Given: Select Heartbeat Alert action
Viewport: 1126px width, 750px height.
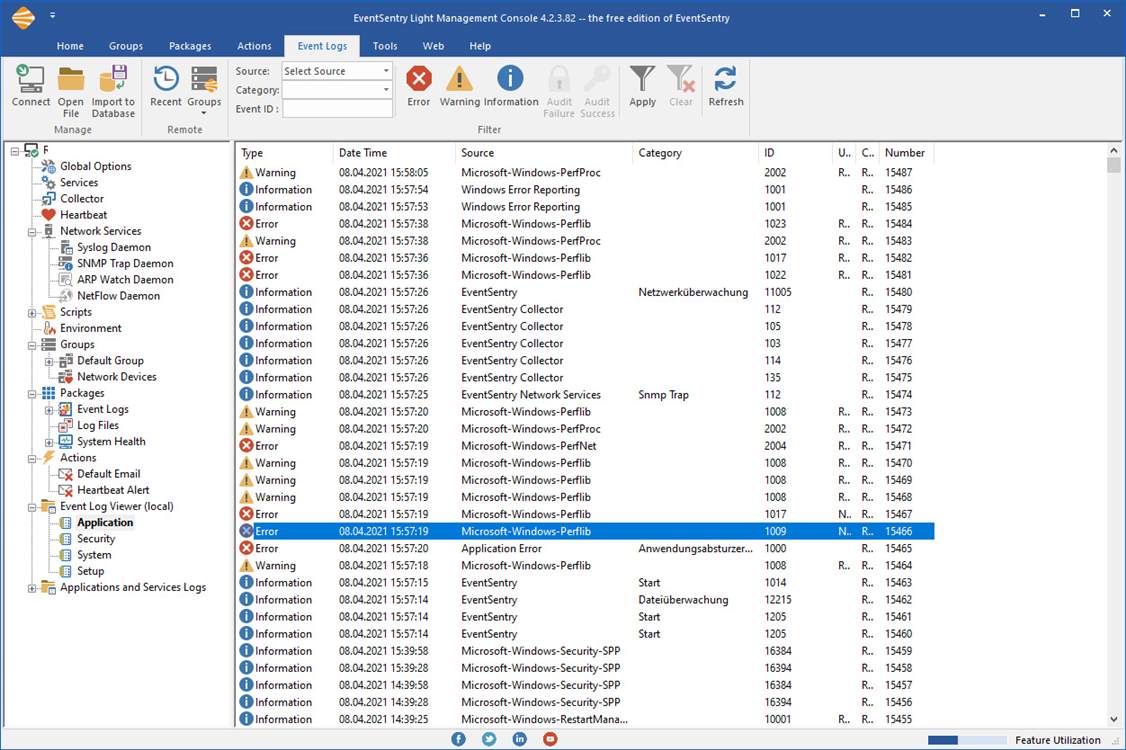Looking at the screenshot, I should (x=113, y=490).
